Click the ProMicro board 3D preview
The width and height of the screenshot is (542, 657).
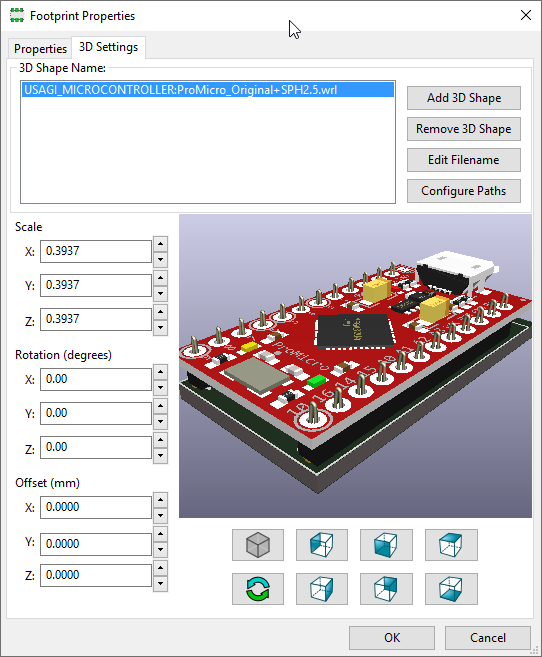[355, 366]
